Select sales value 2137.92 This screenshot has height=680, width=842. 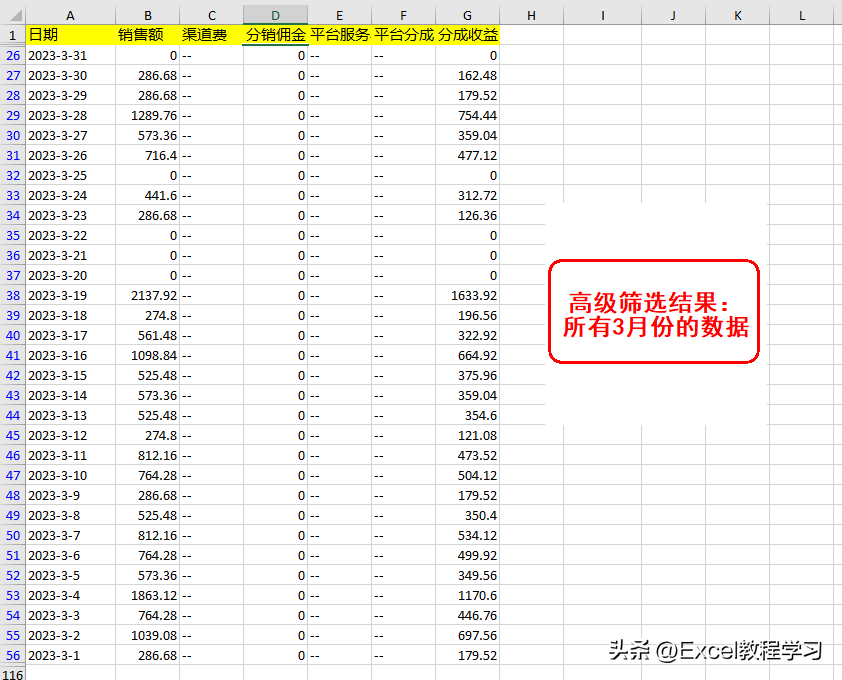(x=148, y=295)
